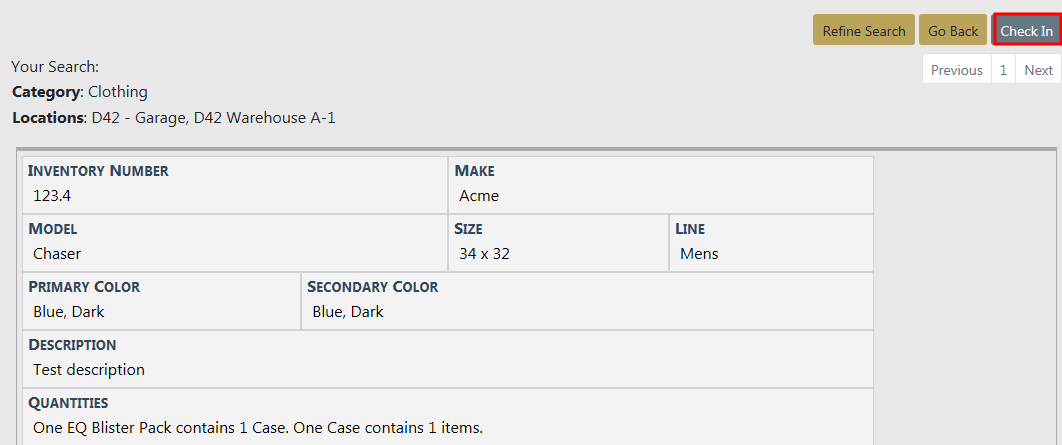Click the Line value Mens

pos(699,253)
